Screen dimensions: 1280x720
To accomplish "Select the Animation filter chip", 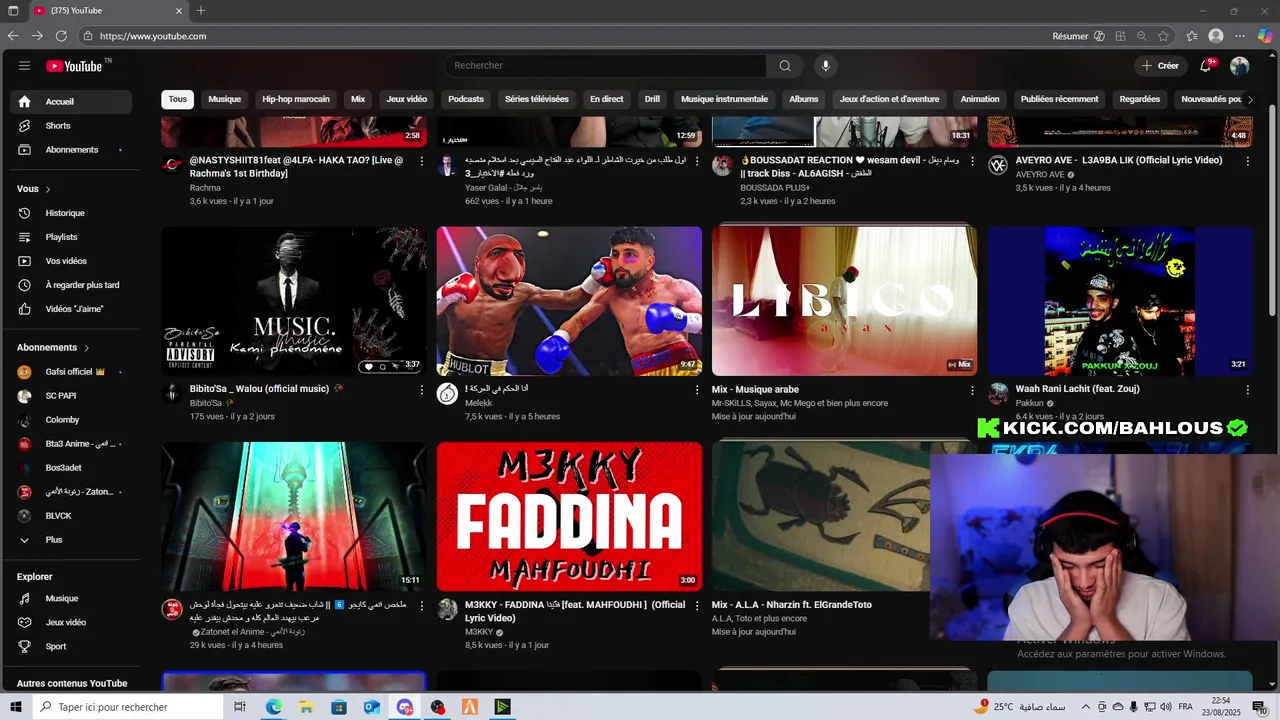I will [980, 99].
